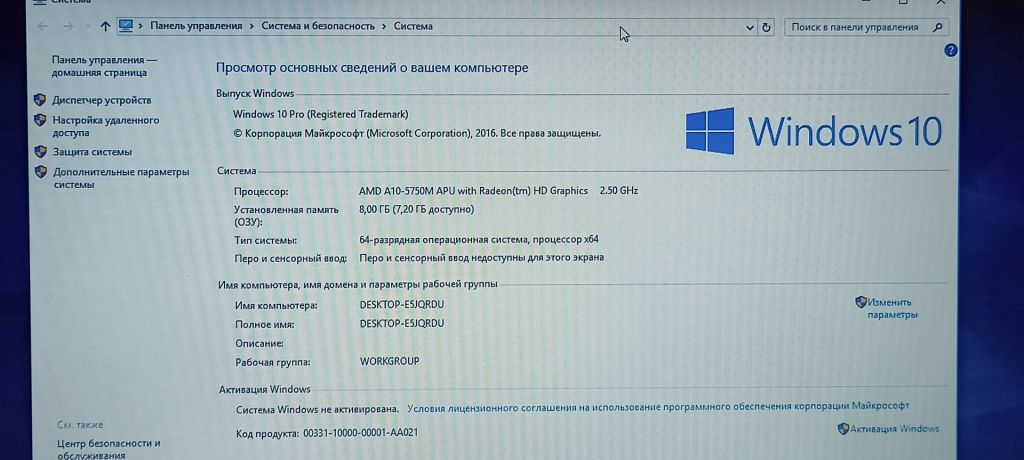Open 'Диспетчер устройств' link
Viewport: 1024px width, 460px height.
point(102,100)
